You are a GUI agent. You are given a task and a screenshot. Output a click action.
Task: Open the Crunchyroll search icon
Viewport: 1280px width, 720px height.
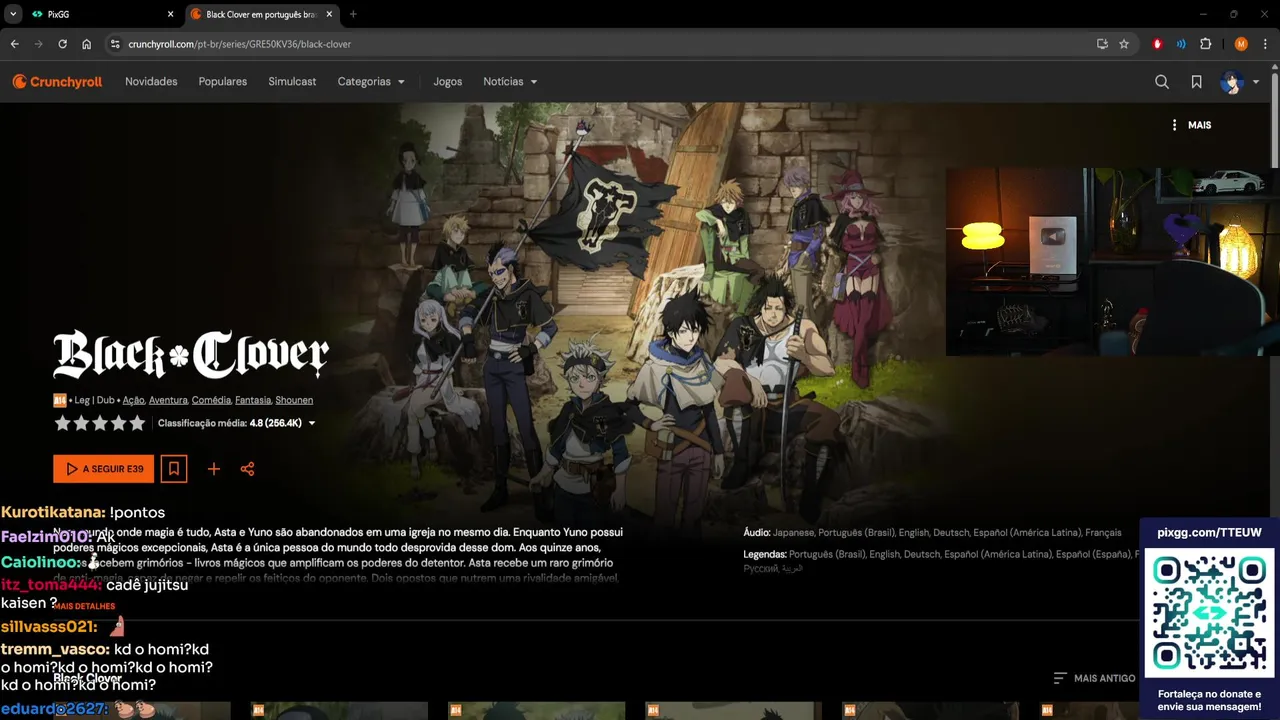click(x=1162, y=82)
